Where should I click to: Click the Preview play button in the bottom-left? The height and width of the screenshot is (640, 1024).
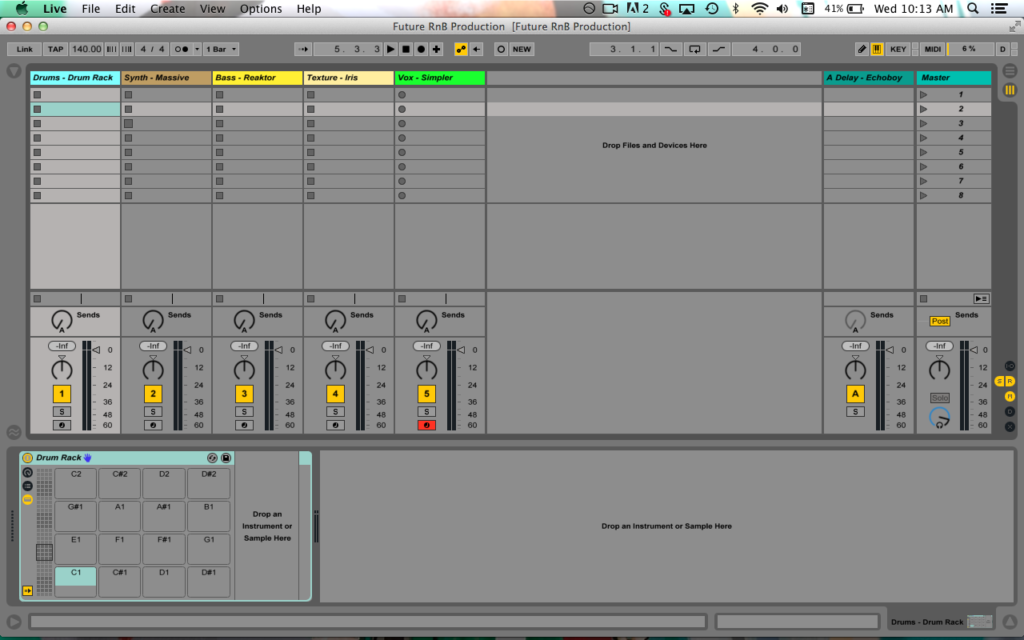(14, 622)
